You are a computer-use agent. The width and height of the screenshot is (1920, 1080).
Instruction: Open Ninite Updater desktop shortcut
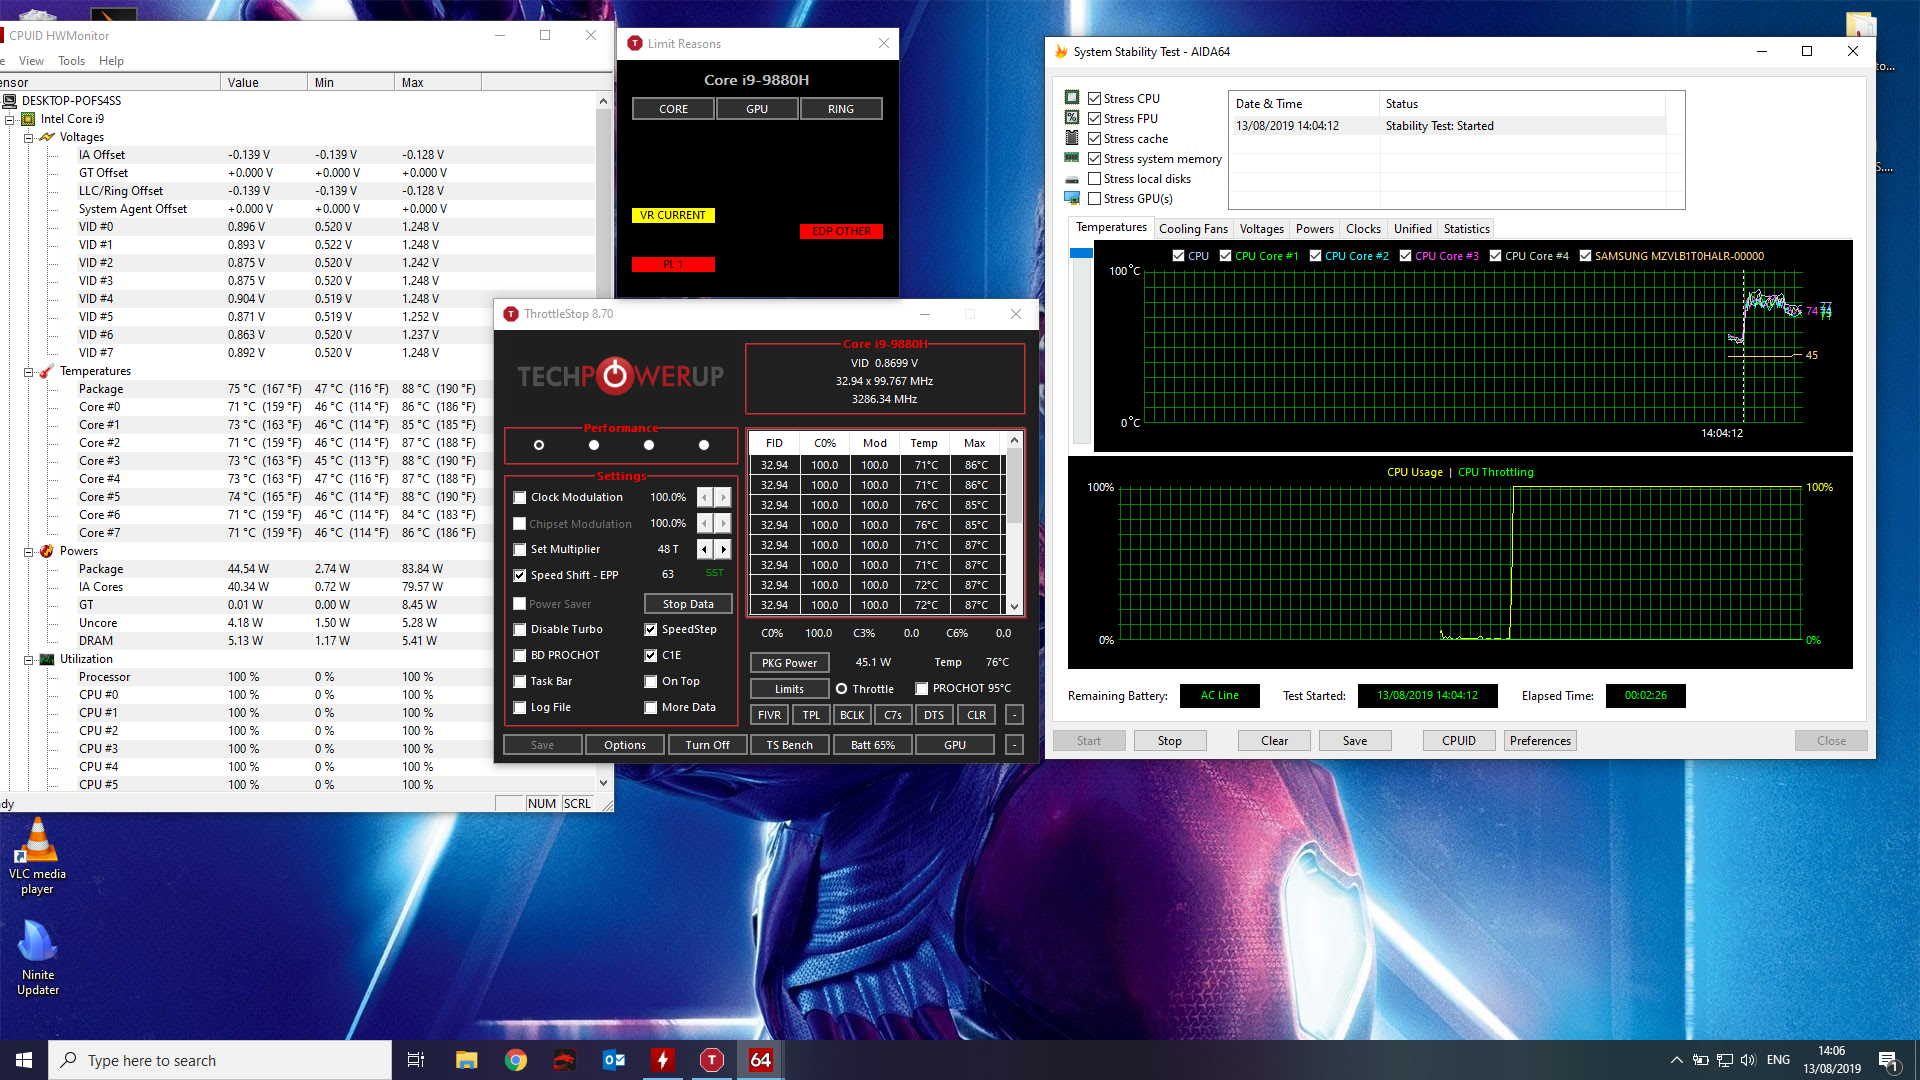pos(37,958)
